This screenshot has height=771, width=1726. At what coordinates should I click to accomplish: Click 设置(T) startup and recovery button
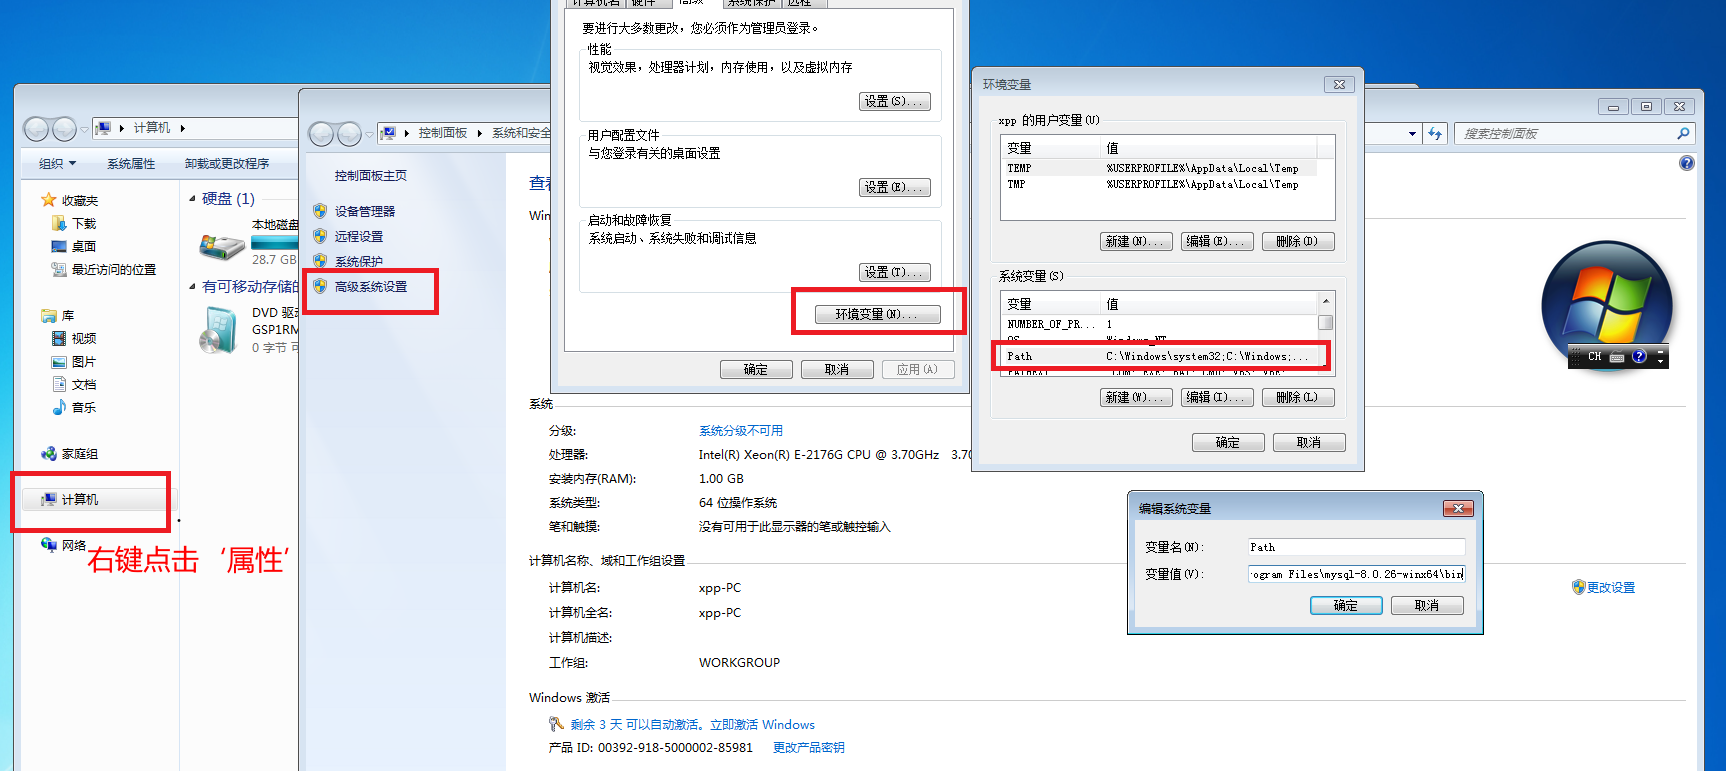pos(894,272)
